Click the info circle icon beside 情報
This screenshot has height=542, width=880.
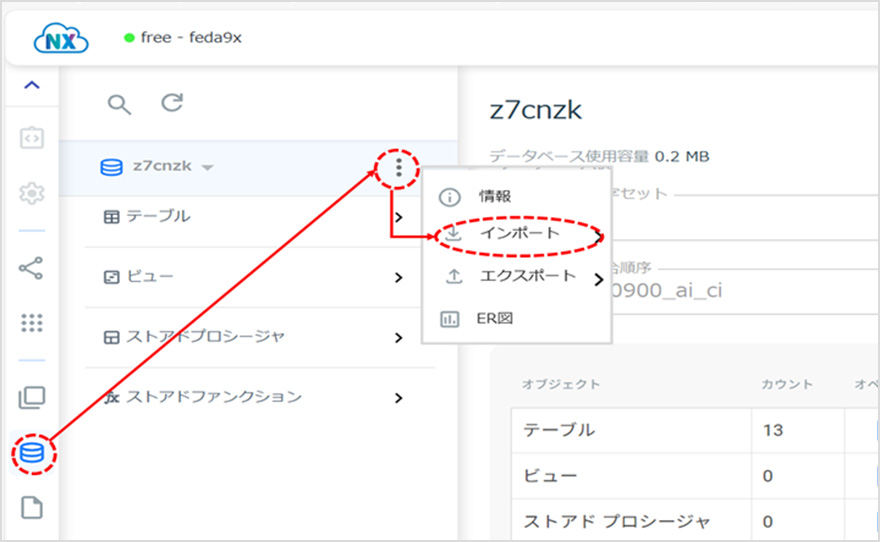[450, 197]
